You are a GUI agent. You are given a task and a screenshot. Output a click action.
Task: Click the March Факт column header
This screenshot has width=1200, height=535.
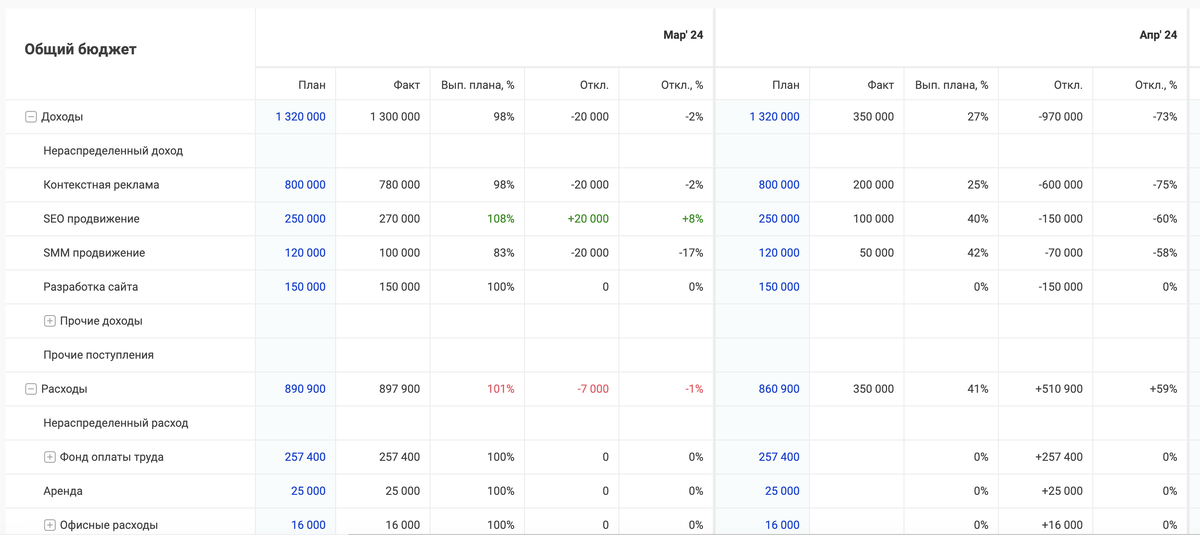click(x=407, y=85)
